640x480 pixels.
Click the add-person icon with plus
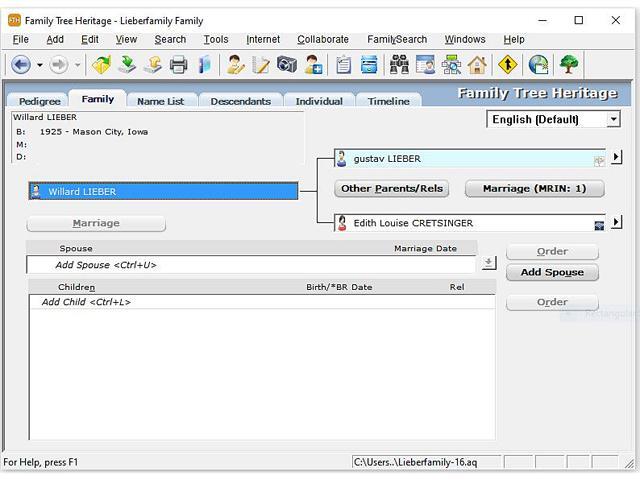313,65
